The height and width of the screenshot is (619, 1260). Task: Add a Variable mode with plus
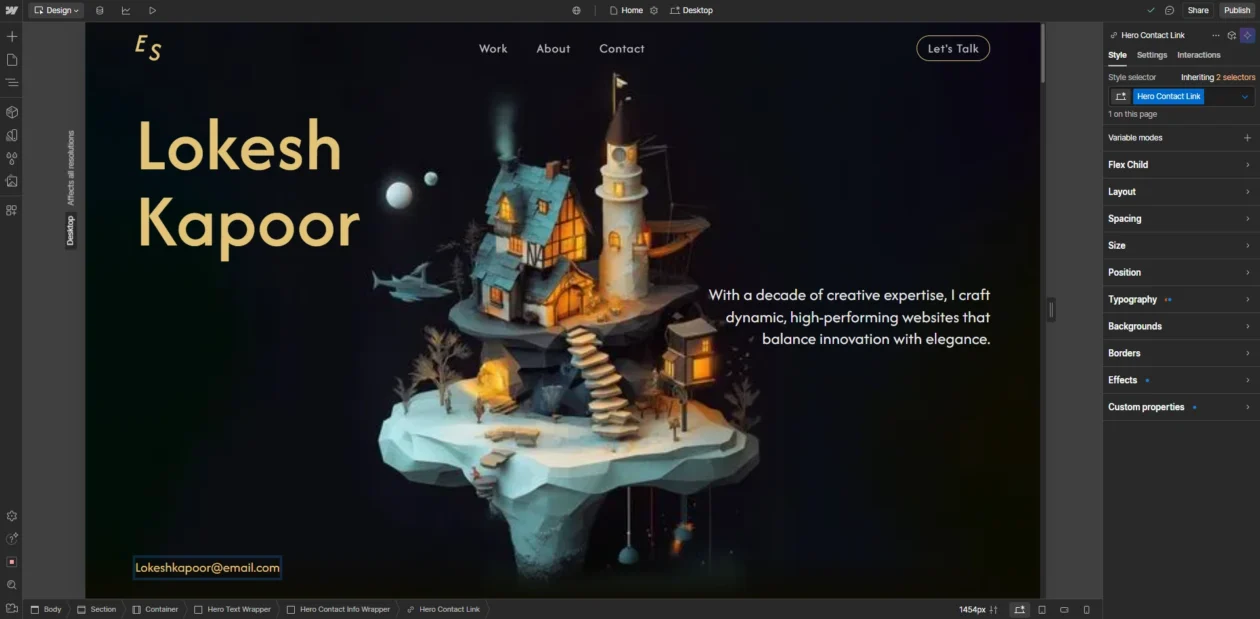1247,138
